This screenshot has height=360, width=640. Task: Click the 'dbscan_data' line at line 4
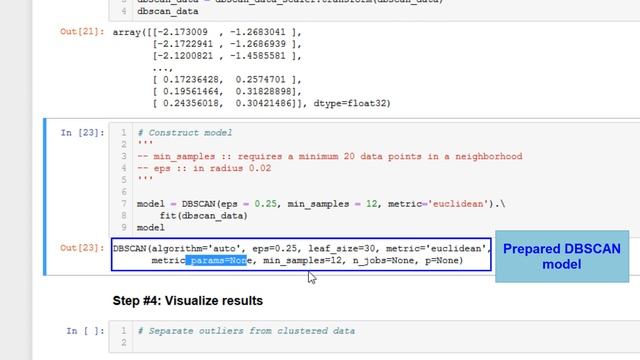pos(168,11)
